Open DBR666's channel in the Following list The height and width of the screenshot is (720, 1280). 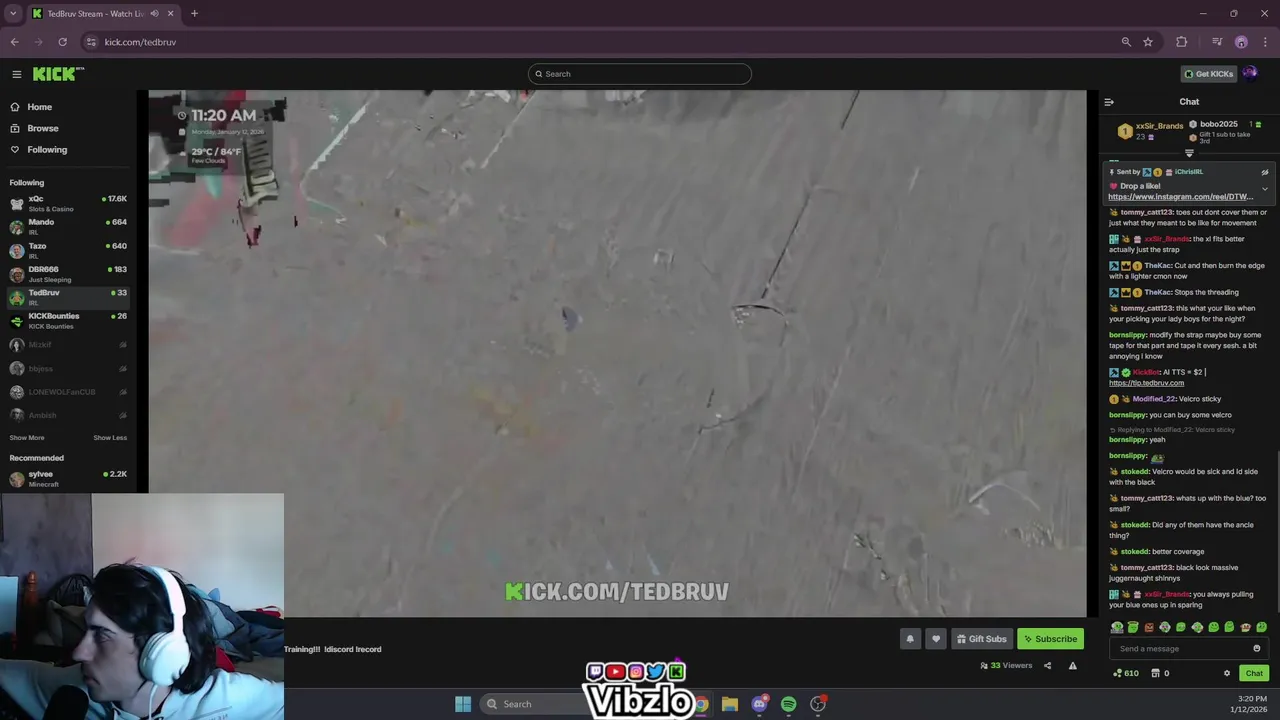[x=68, y=274]
